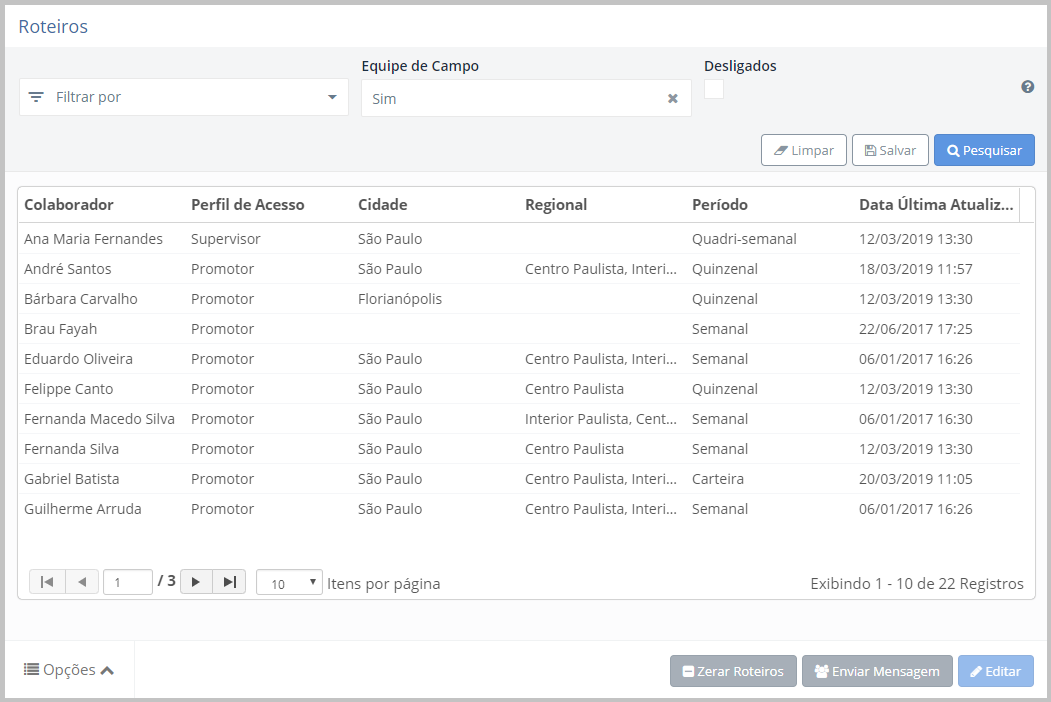
Task: Run the search with Pesquisar
Action: click(984, 150)
